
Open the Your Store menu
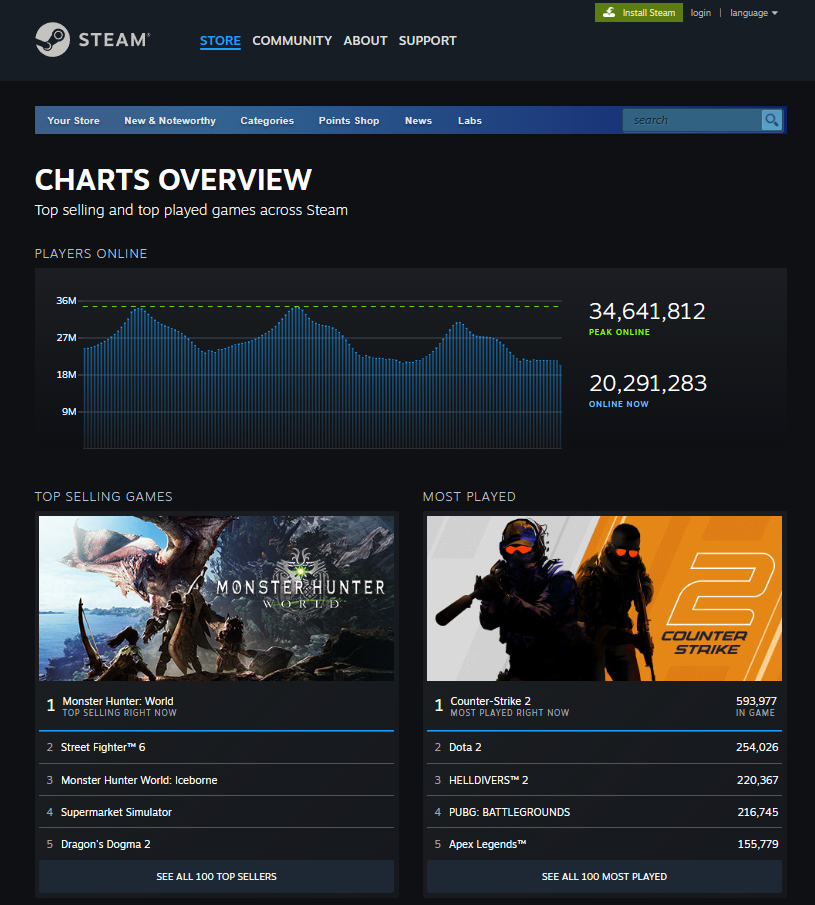click(x=73, y=121)
